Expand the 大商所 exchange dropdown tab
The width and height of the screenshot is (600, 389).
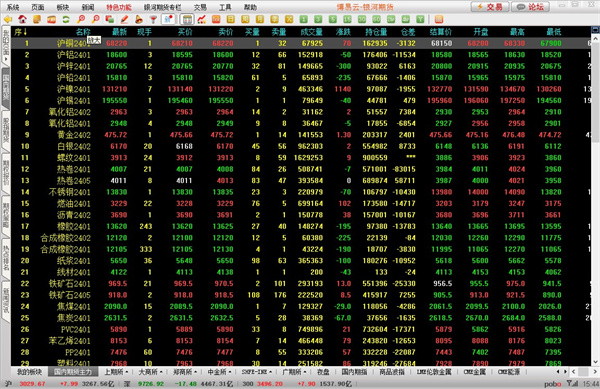point(150,372)
